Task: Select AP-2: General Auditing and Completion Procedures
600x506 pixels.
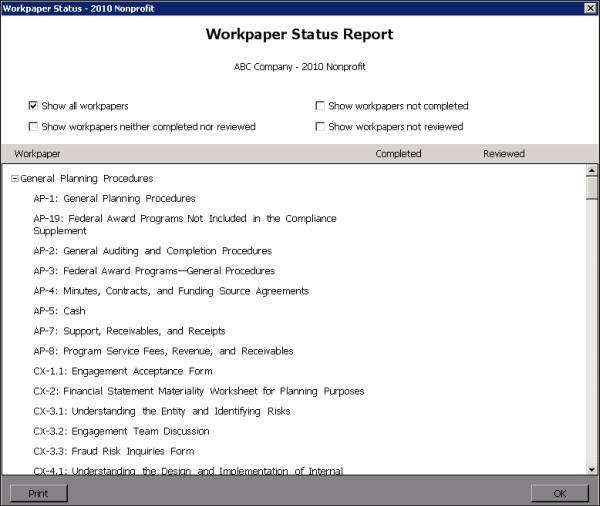Action: click(x=152, y=251)
